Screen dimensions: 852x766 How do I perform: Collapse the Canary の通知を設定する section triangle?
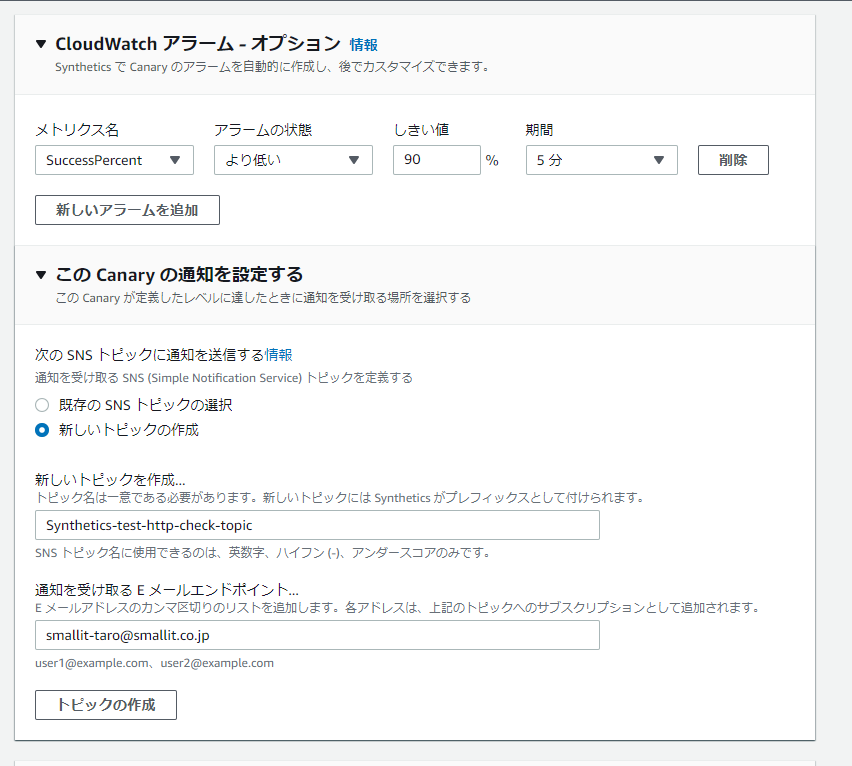click(41, 275)
